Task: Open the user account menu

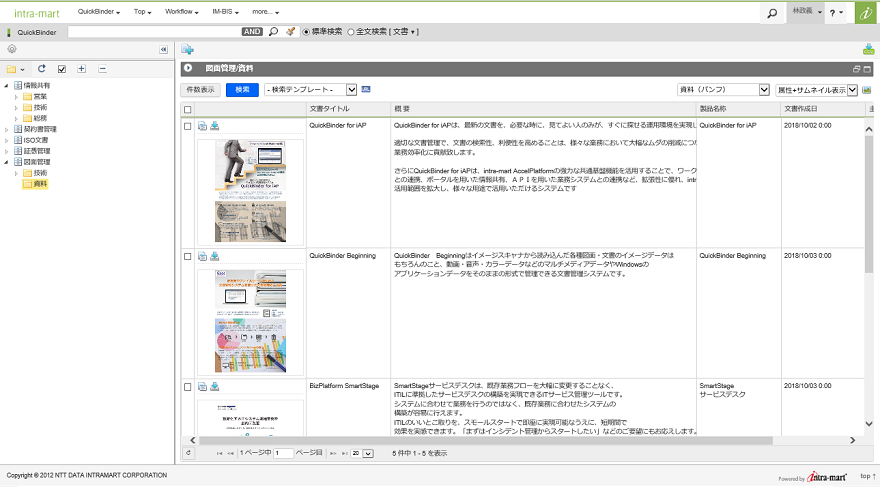Action: (806, 11)
